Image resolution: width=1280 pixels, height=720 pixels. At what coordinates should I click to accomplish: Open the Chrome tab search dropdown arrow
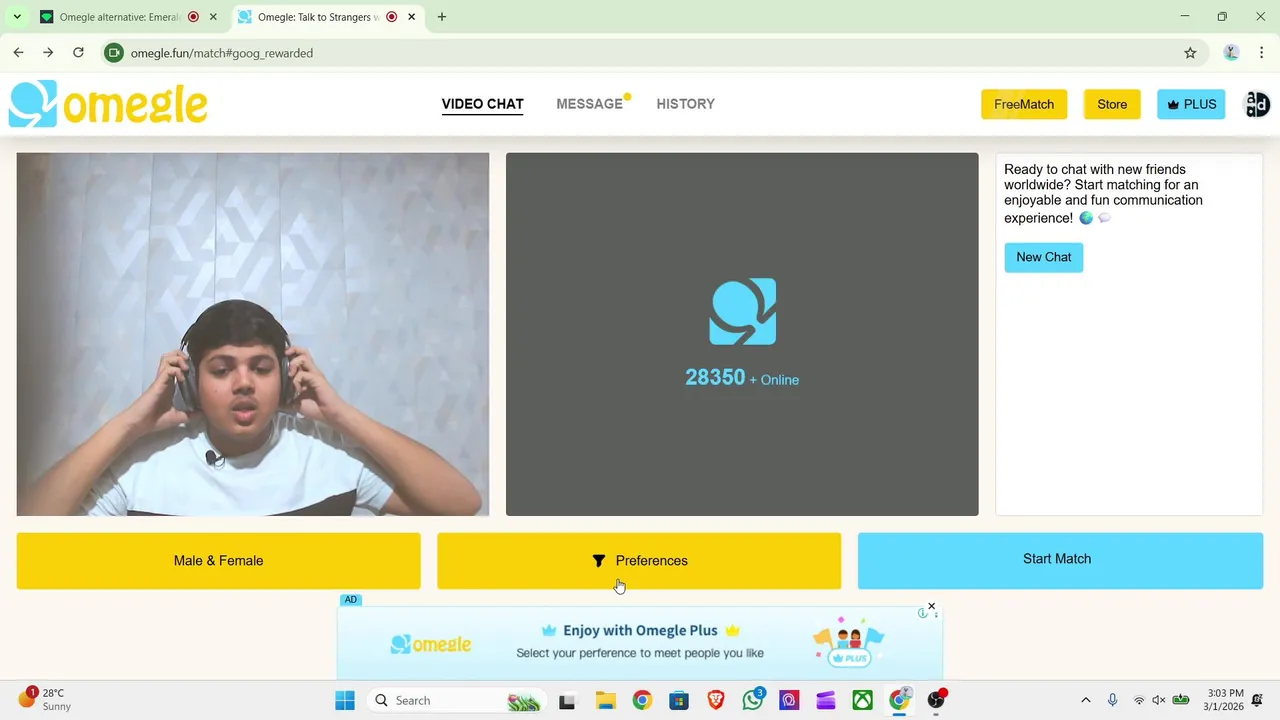(17, 17)
